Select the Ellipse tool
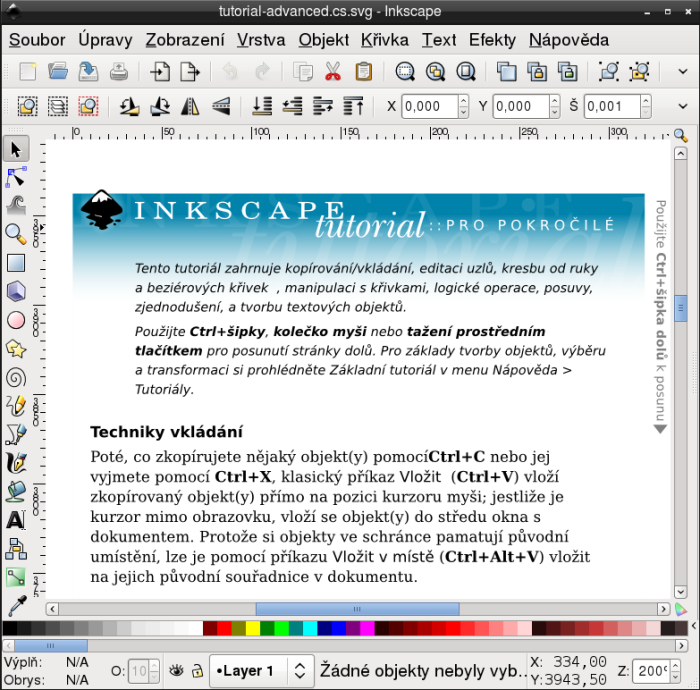The height and width of the screenshot is (690, 700). [16, 320]
